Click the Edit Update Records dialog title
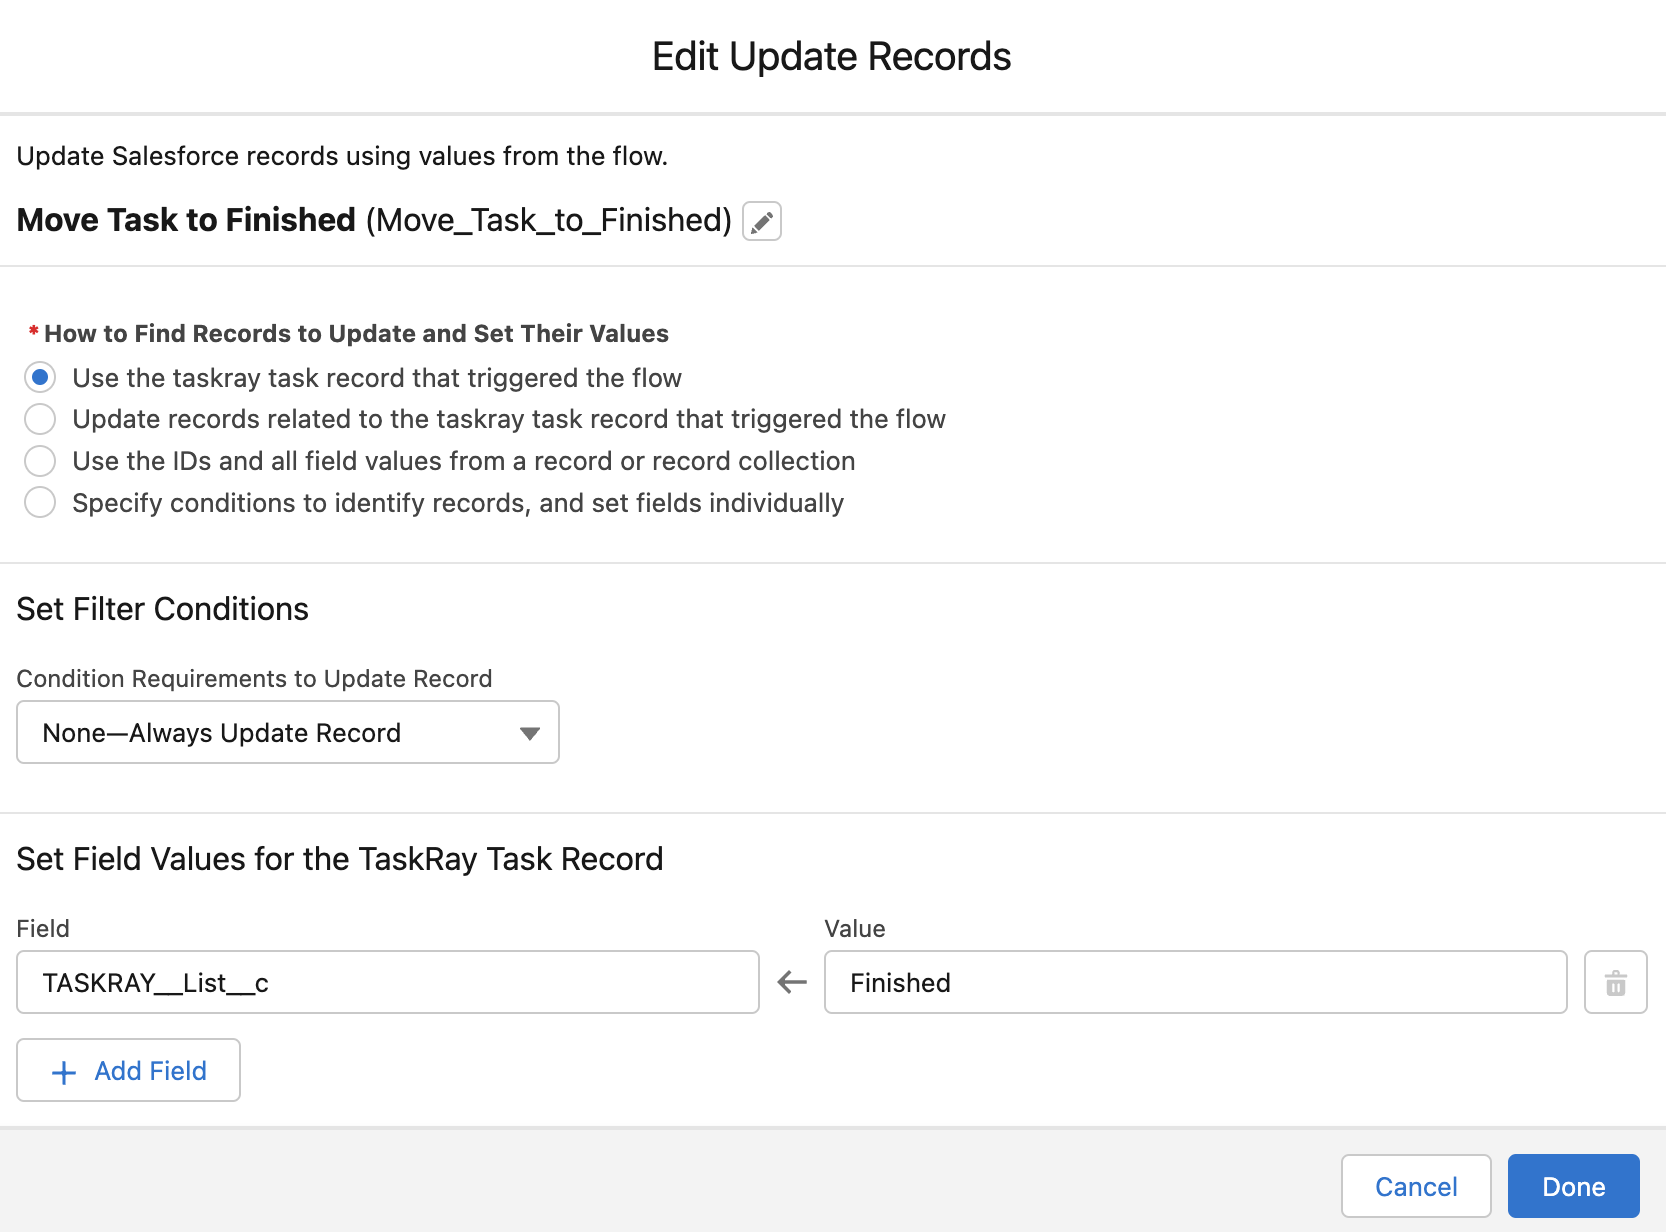Screen dimensions: 1666x1232 [832, 57]
